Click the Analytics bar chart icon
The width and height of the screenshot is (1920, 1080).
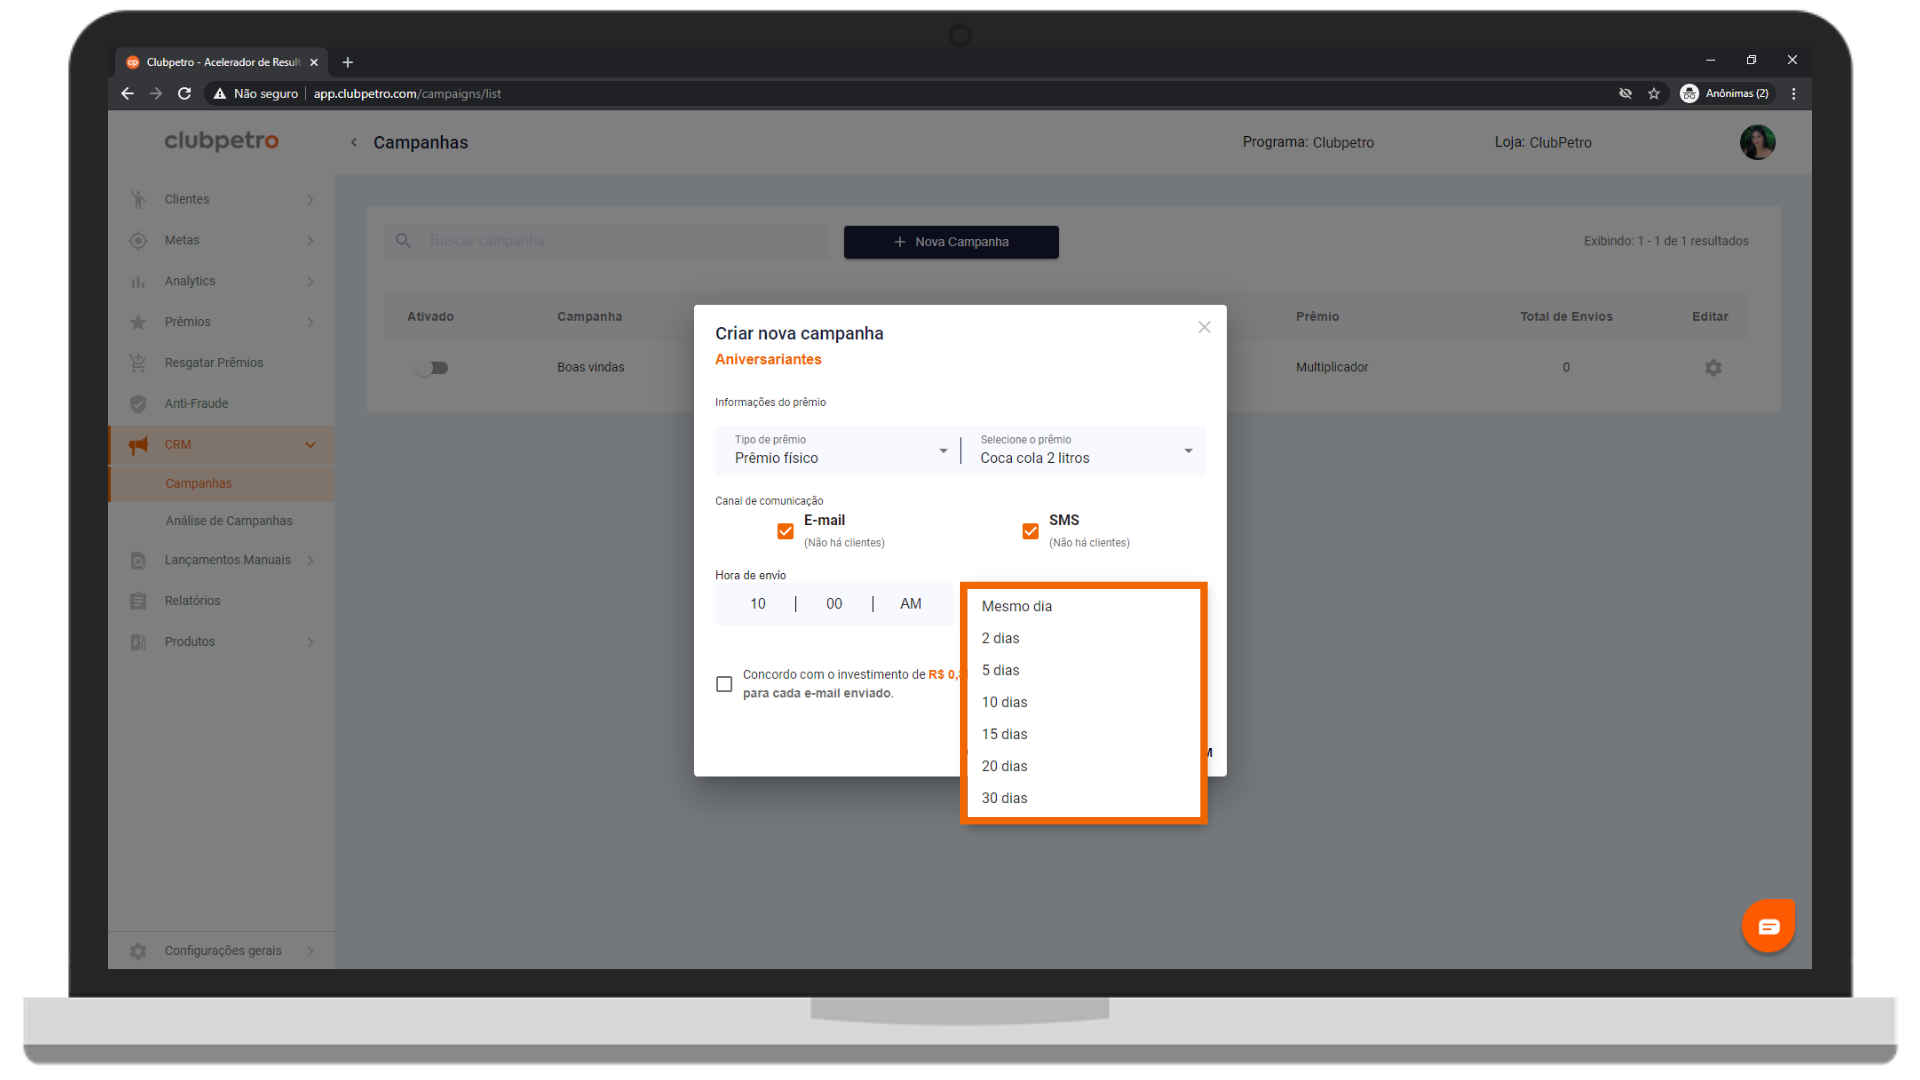point(138,282)
